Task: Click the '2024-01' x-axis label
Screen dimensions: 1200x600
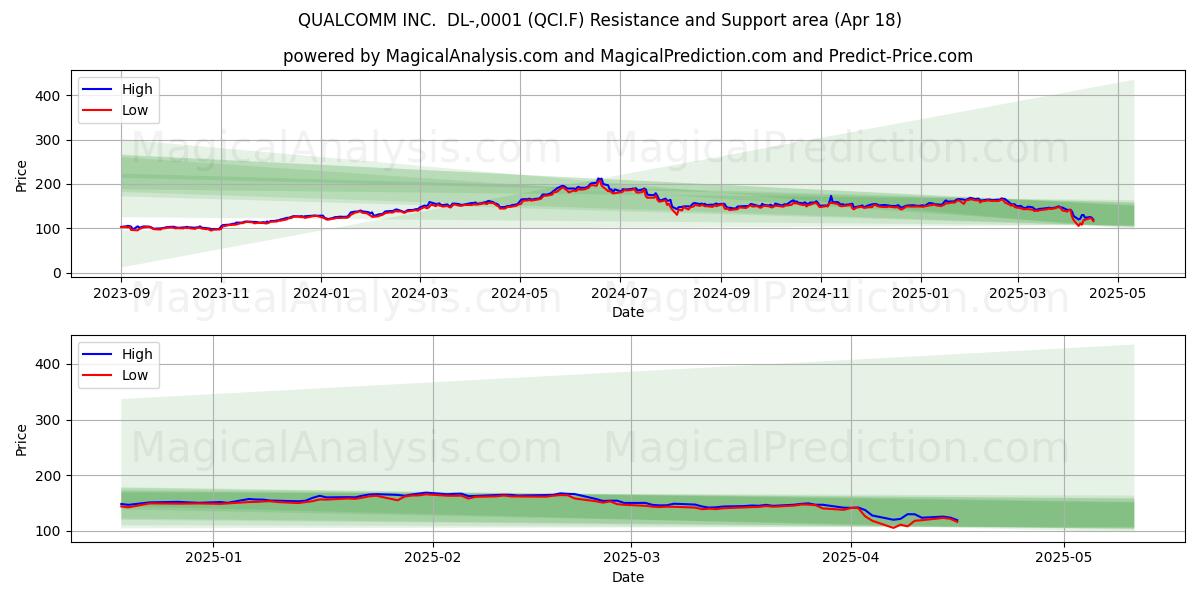Action: tap(321, 294)
